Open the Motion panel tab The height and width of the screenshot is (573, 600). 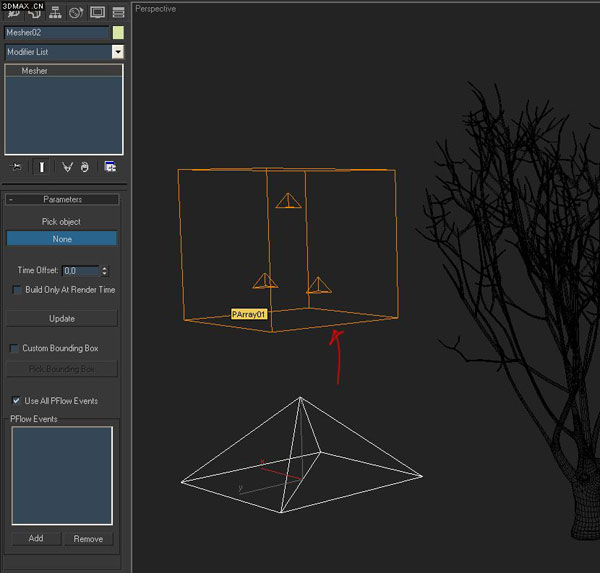coord(76,14)
